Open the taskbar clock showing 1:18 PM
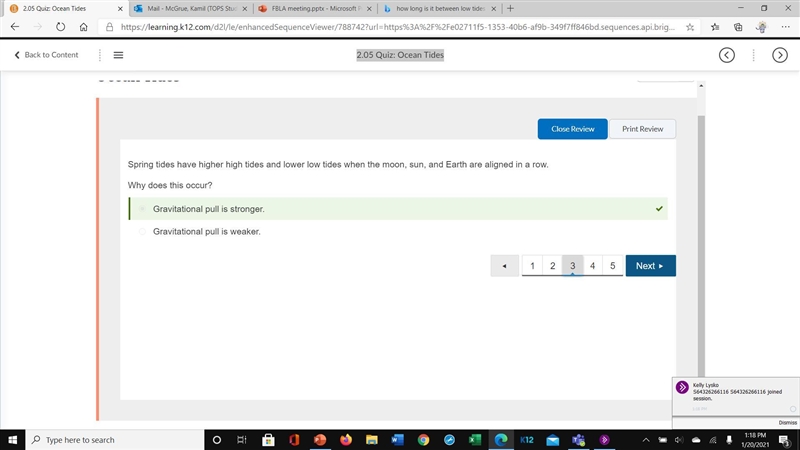800x450 pixels. 755,440
